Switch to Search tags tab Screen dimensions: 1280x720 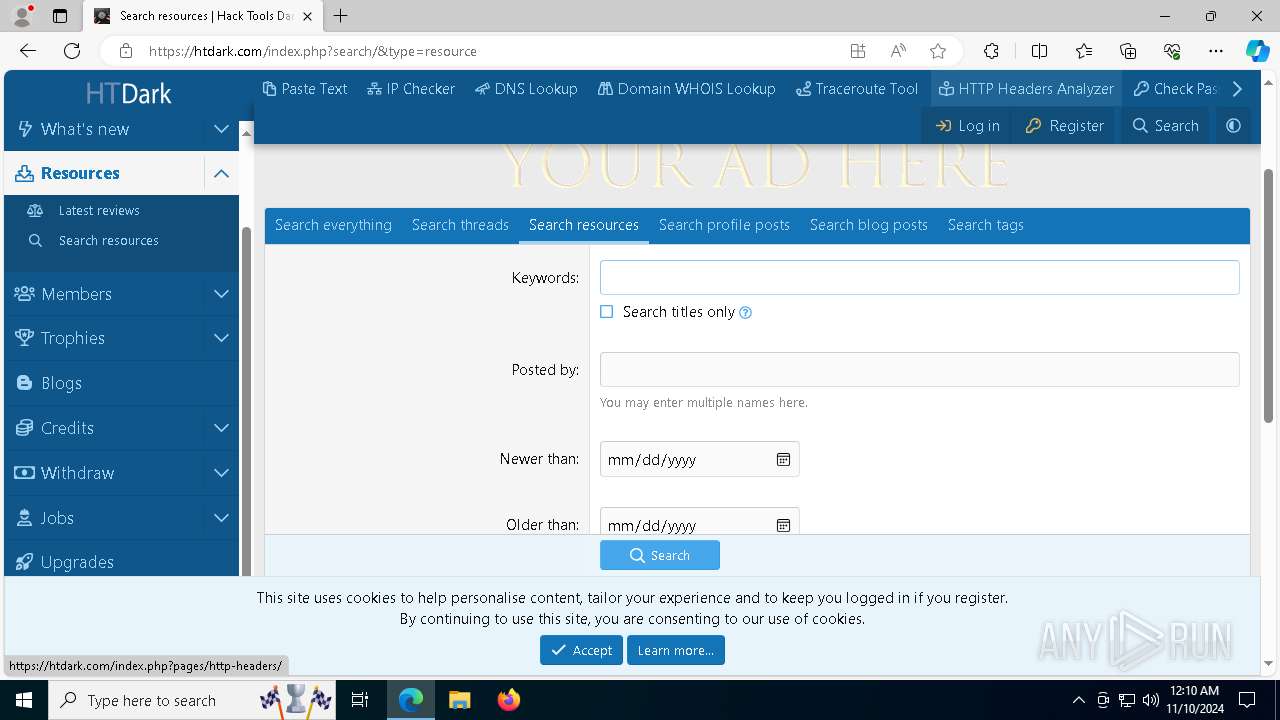click(986, 225)
